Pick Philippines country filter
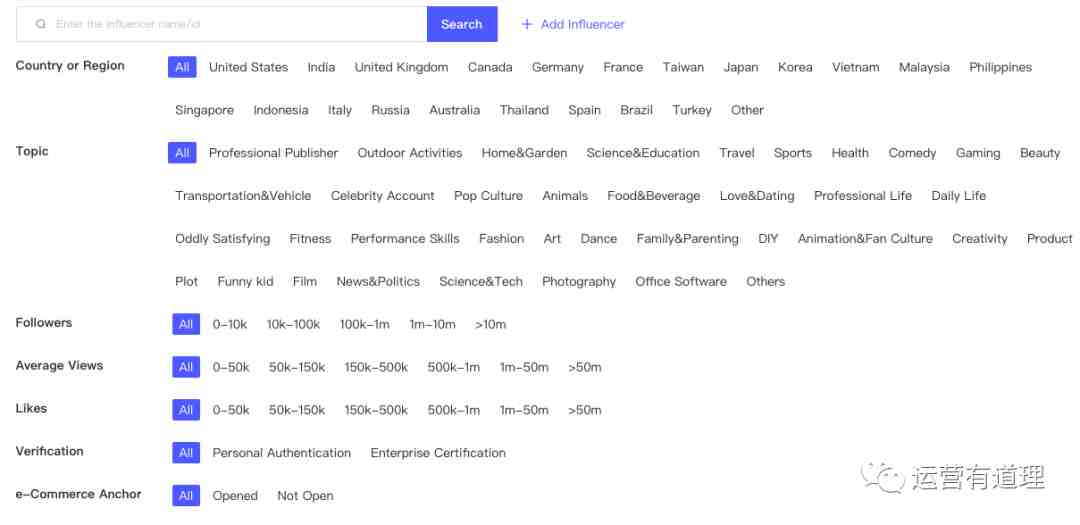The width and height of the screenshot is (1080, 525). point(1000,67)
